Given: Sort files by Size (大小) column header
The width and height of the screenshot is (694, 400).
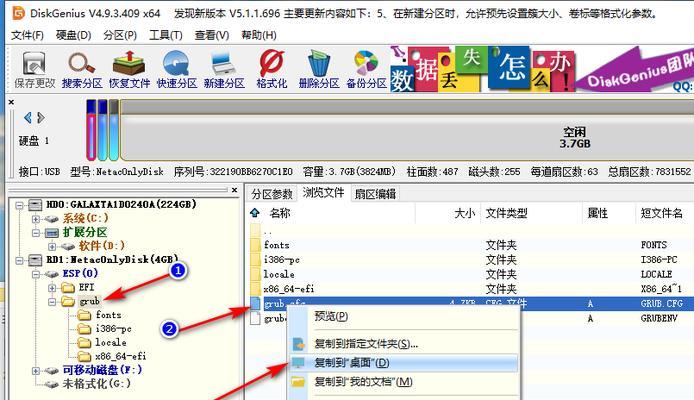Looking at the screenshot, I should [x=464, y=213].
